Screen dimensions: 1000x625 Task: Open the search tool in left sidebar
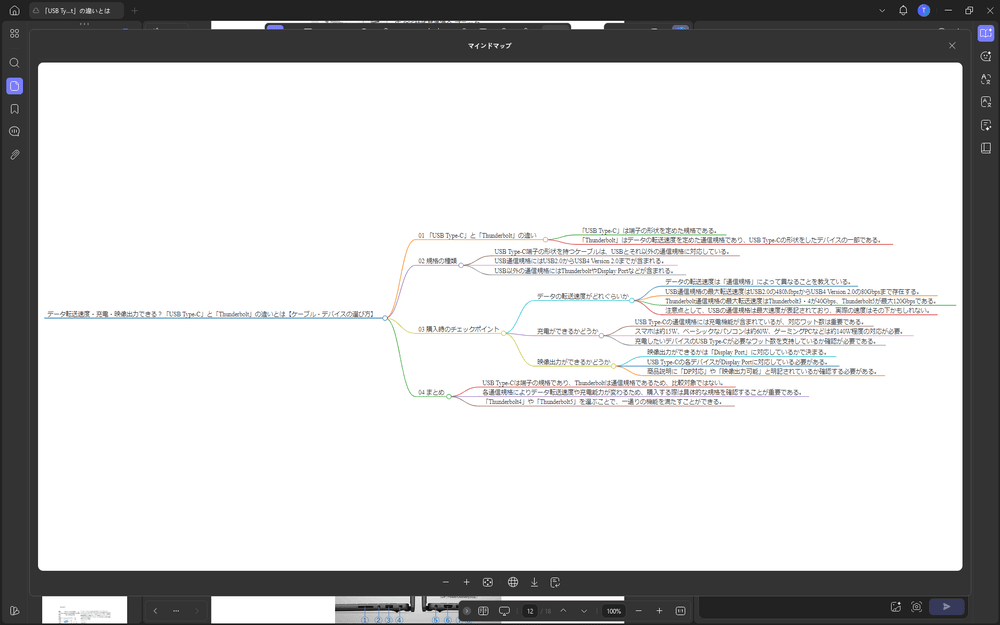14,63
